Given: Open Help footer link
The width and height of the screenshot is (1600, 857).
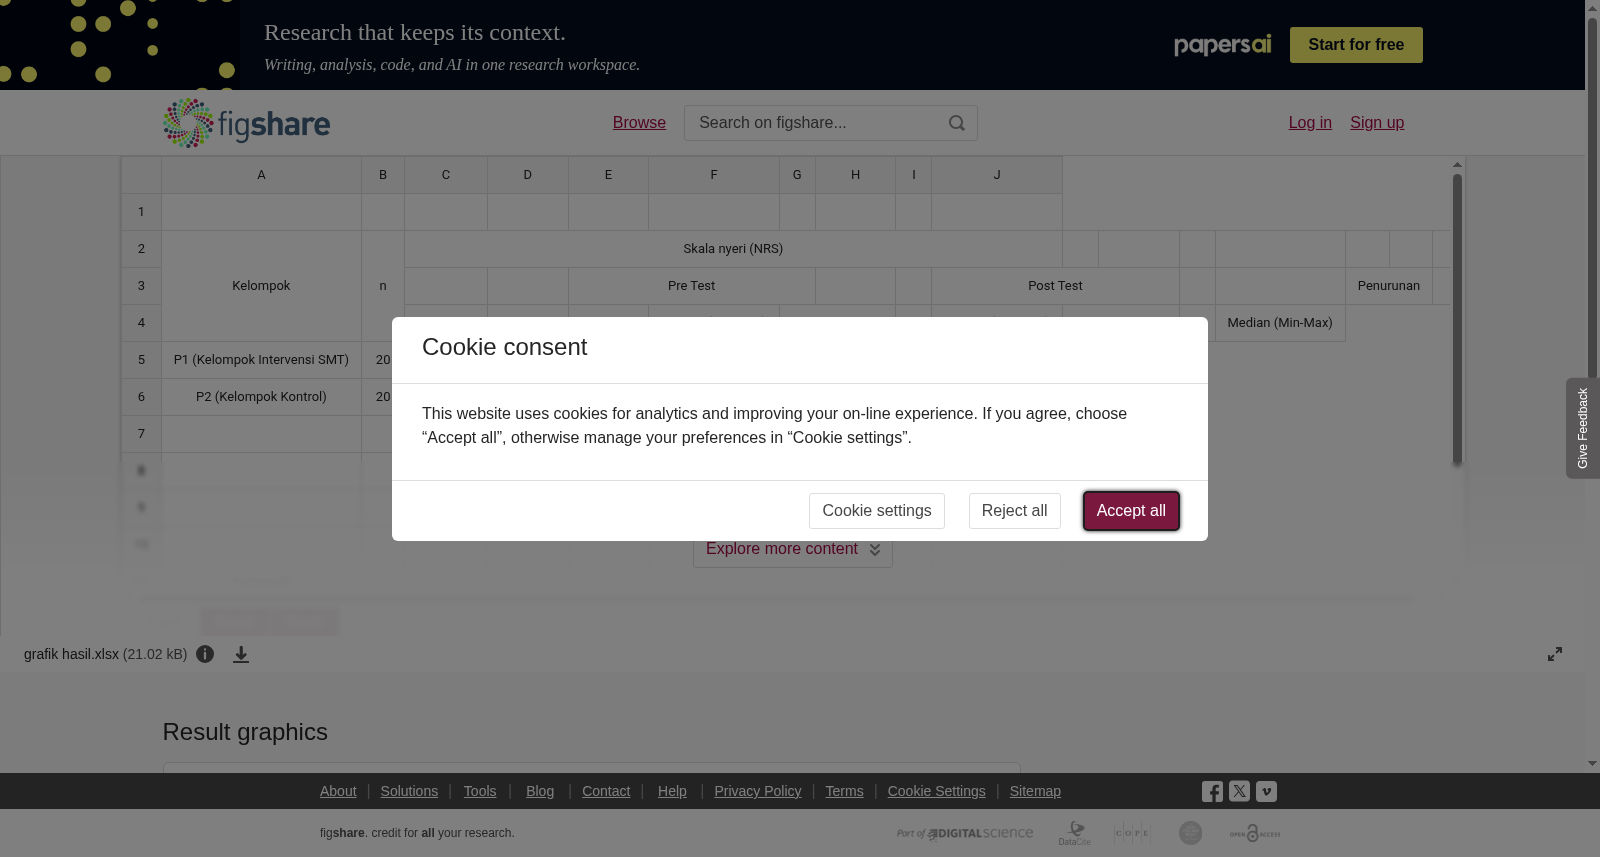Looking at the screenshot, I should click(x=672, y=791).
